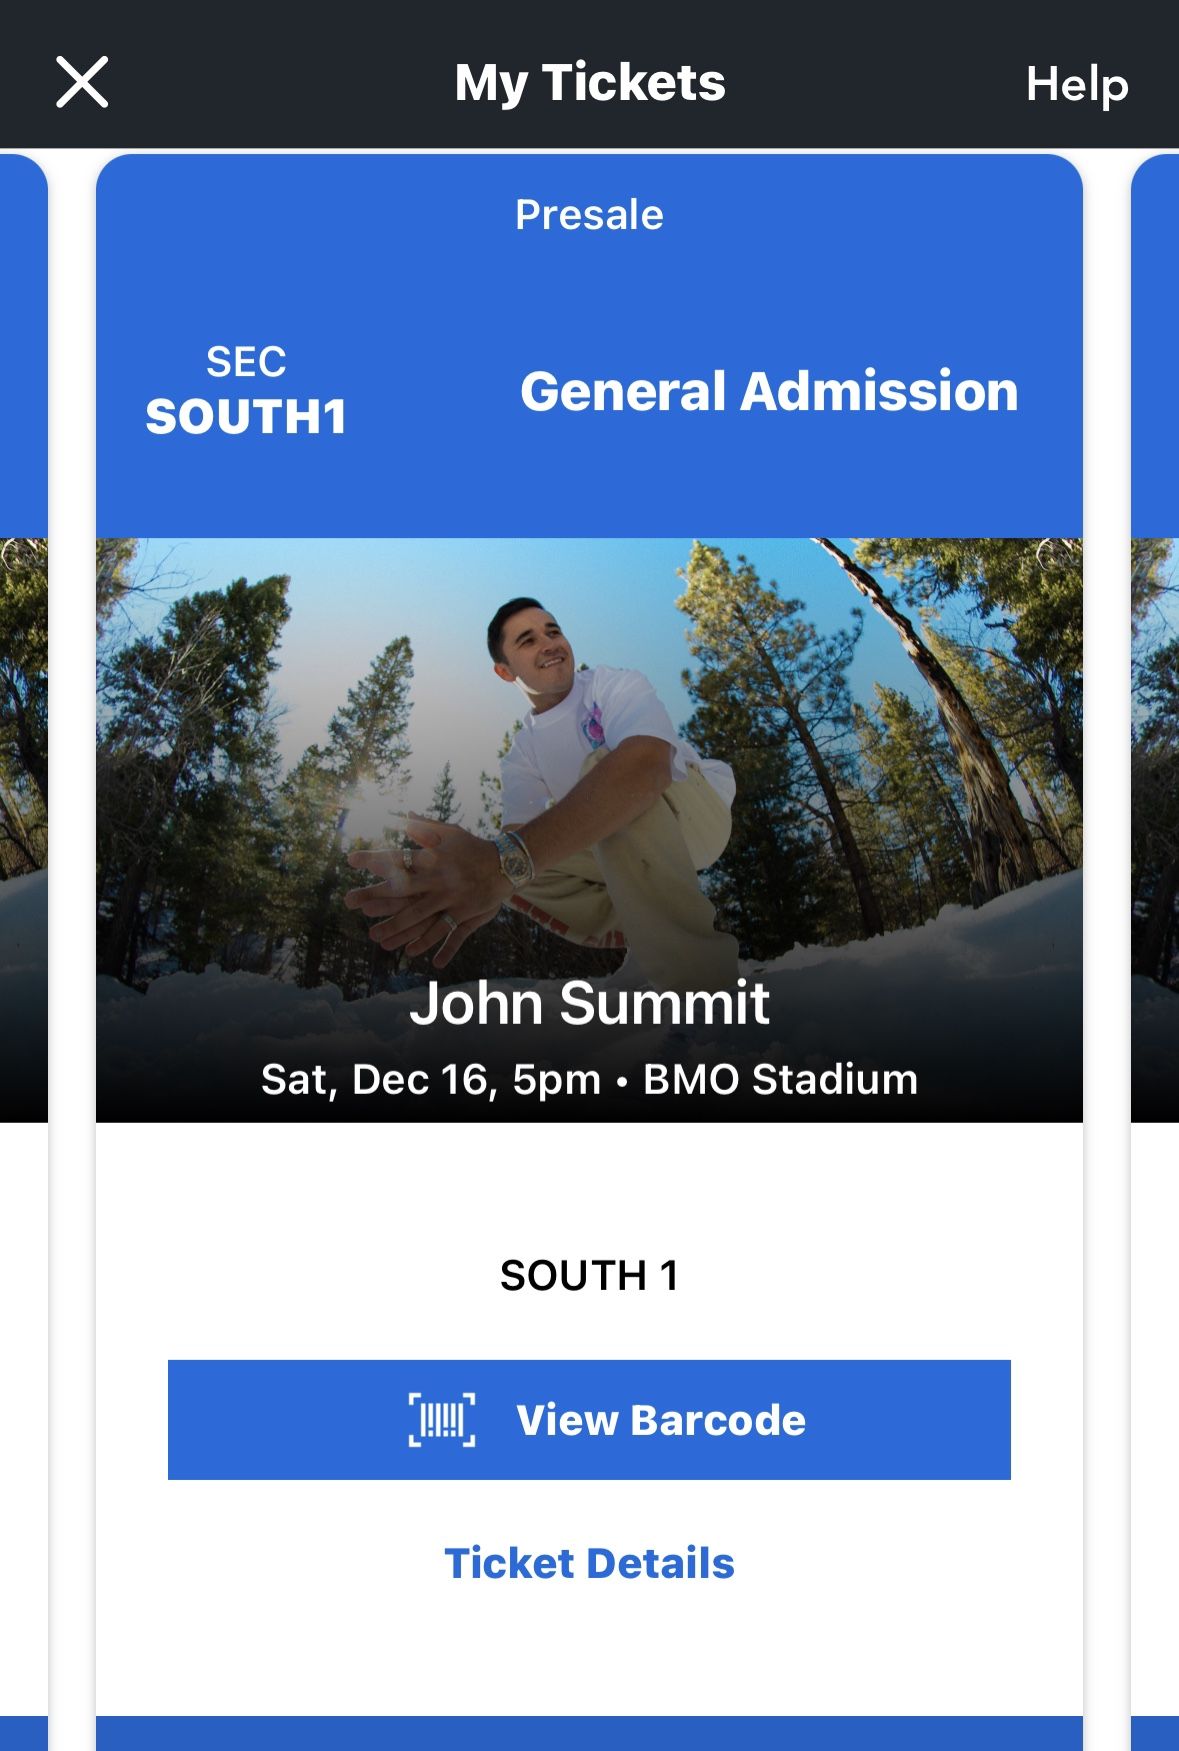Screen dimensions: 1179x1751
Task: Tap the Presale label on the ticket
Action: (x=589, y=215)
